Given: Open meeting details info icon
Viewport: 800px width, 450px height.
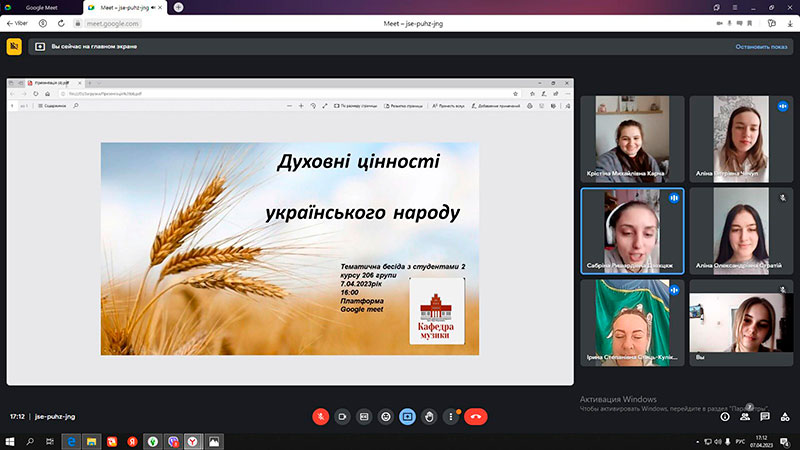Looking at the screenshot, I should (x=724, y=417).
